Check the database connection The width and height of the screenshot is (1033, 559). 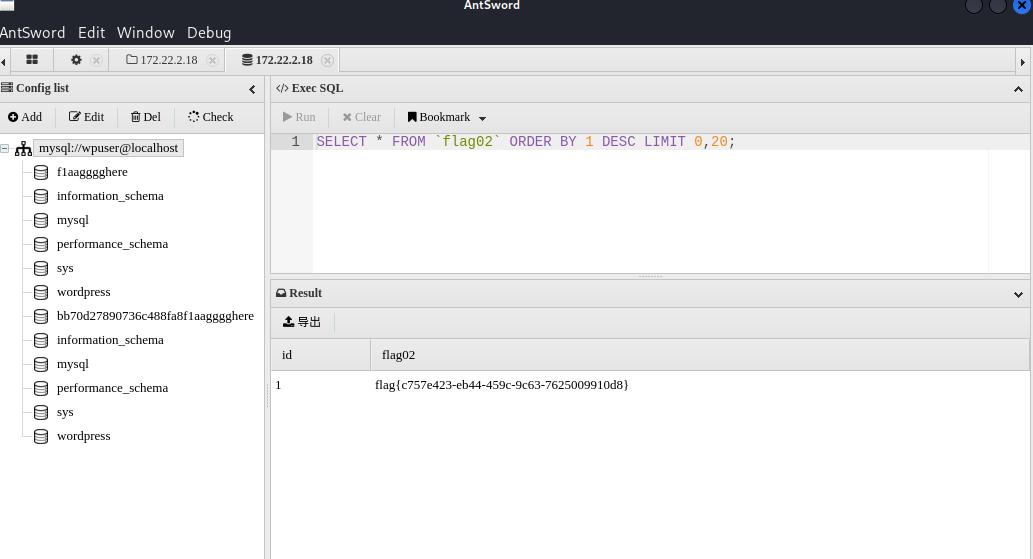(x=211, y=117)
